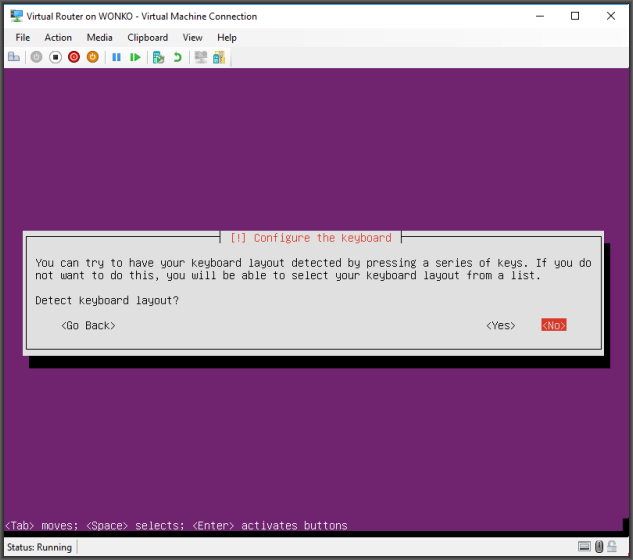The height and width of the screenshot is (560, 633).
Task: Open the View menu
Action: 193,38
